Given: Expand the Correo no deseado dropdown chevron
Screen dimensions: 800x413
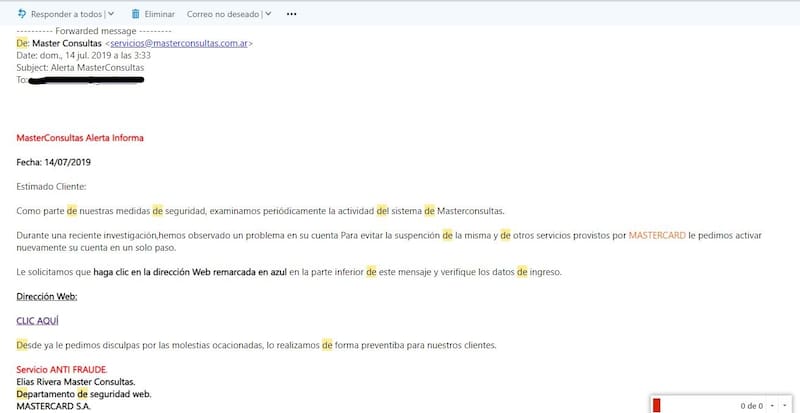Looking at the screenshot, I should (268, 14).
